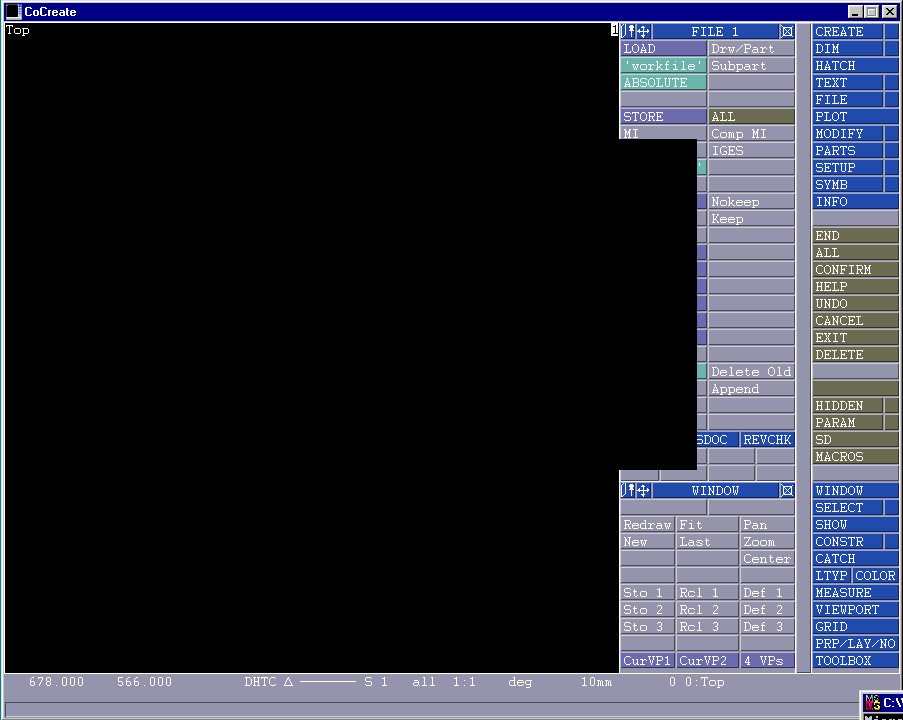Open the MEASURE menu
903x720 pixels.
(x=855, y=593)
